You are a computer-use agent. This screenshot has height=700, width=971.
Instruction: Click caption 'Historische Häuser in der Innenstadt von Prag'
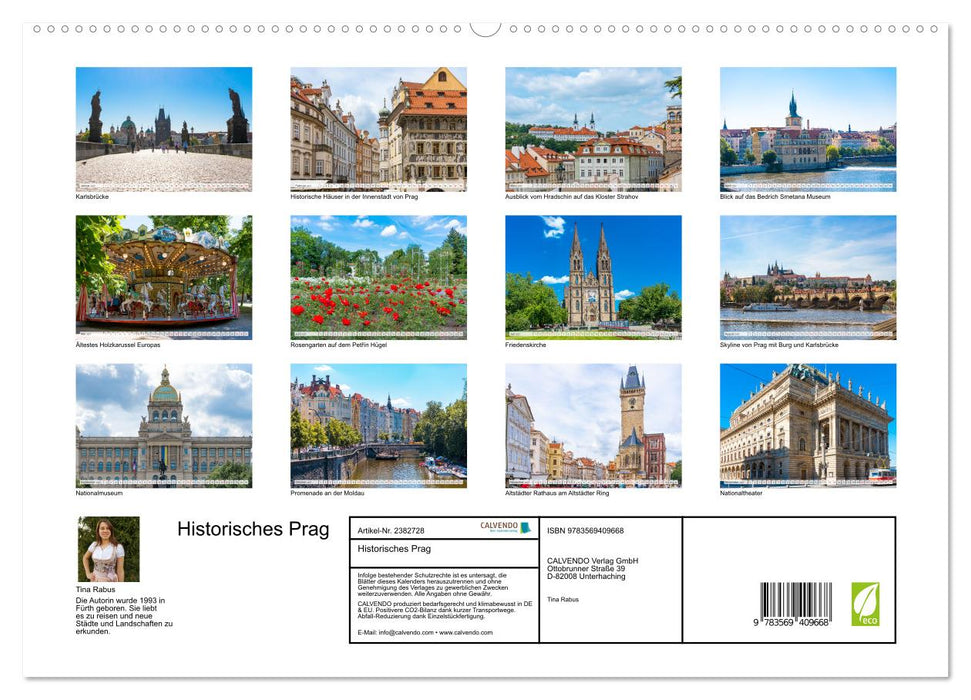(x=354, y=196)
